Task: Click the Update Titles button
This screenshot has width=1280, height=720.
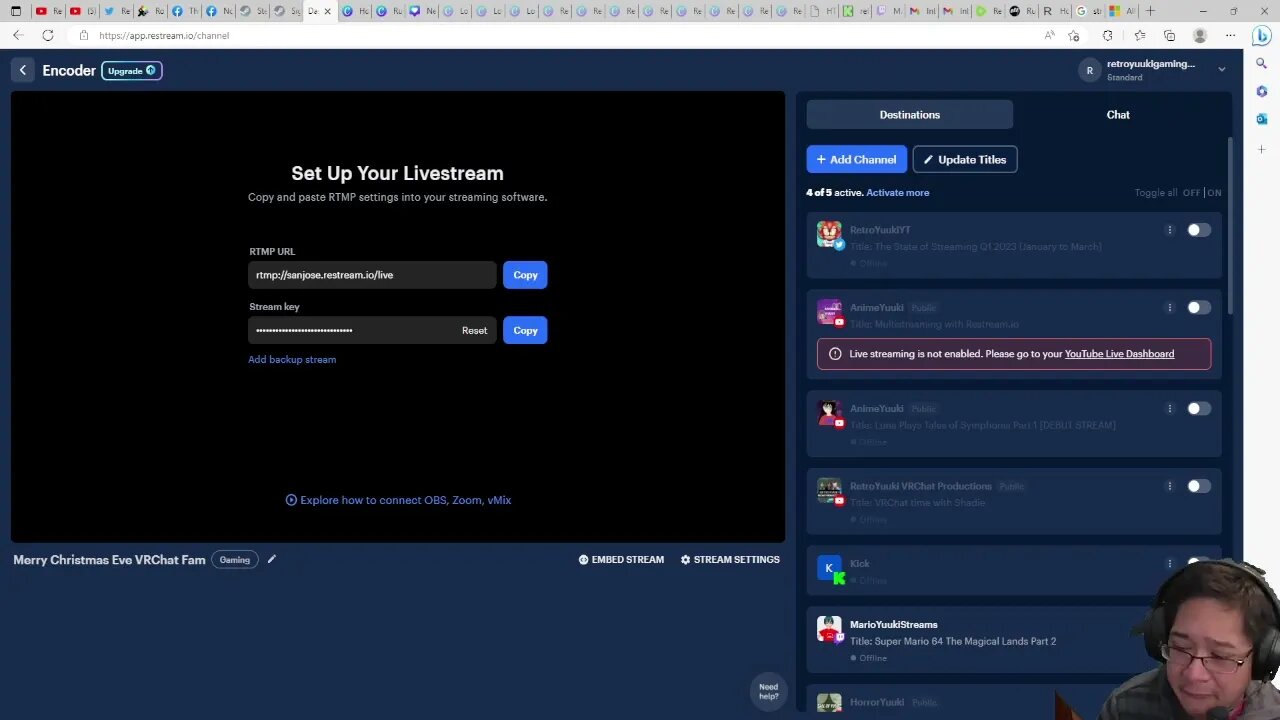Action: (965, 159)
